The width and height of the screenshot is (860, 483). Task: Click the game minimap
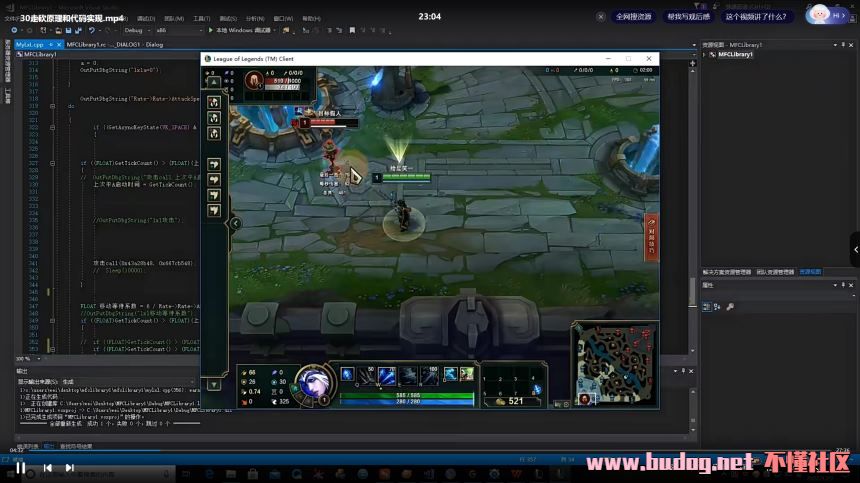(x=615, y=363)
